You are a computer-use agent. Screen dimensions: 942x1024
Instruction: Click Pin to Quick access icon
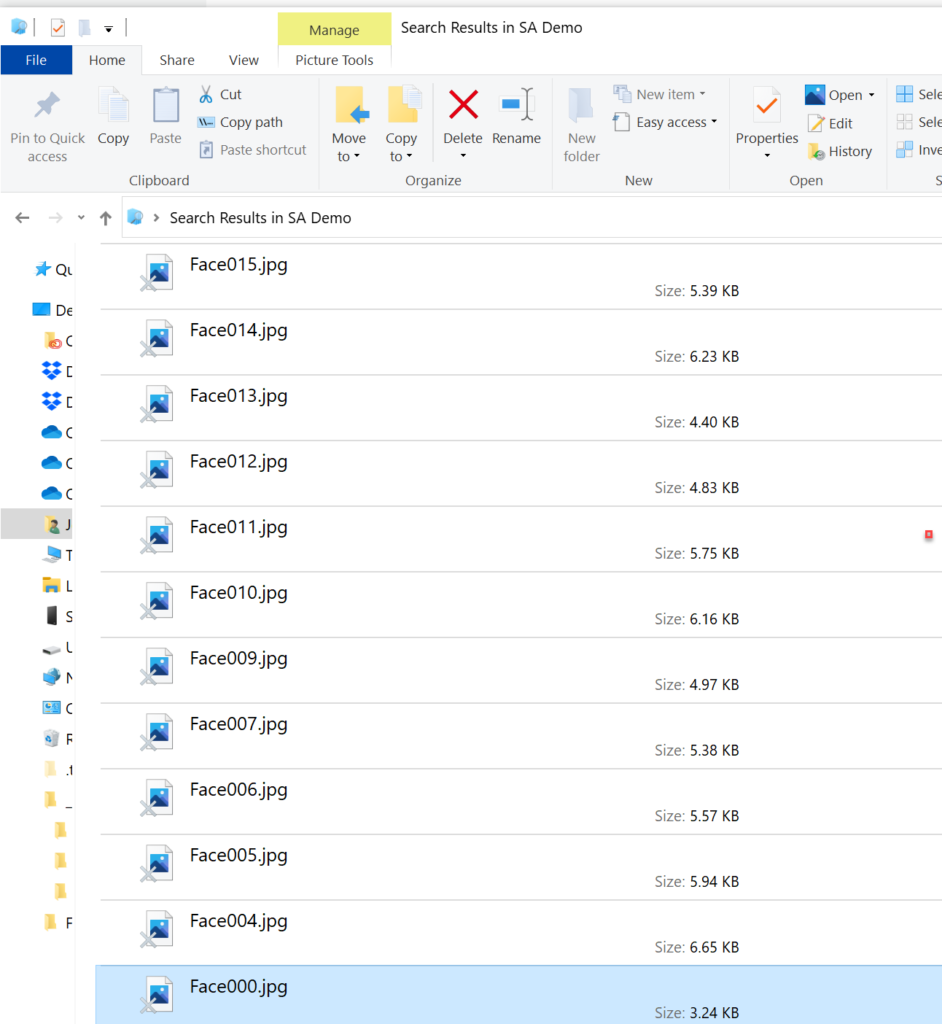click(47, 105)
